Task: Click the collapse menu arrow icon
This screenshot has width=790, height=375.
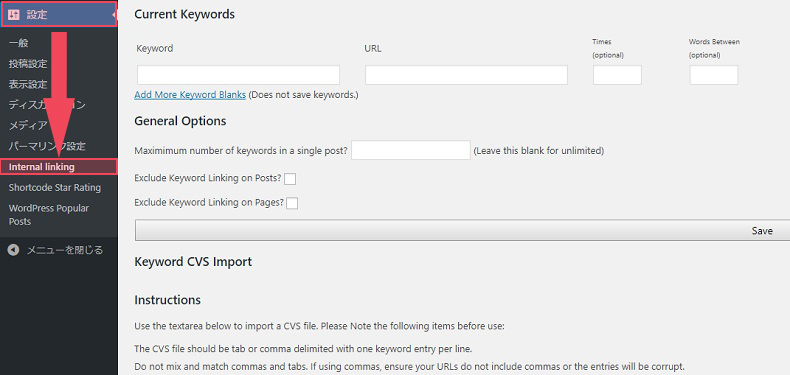Action: pyautogui.click(x=14, y=250)
